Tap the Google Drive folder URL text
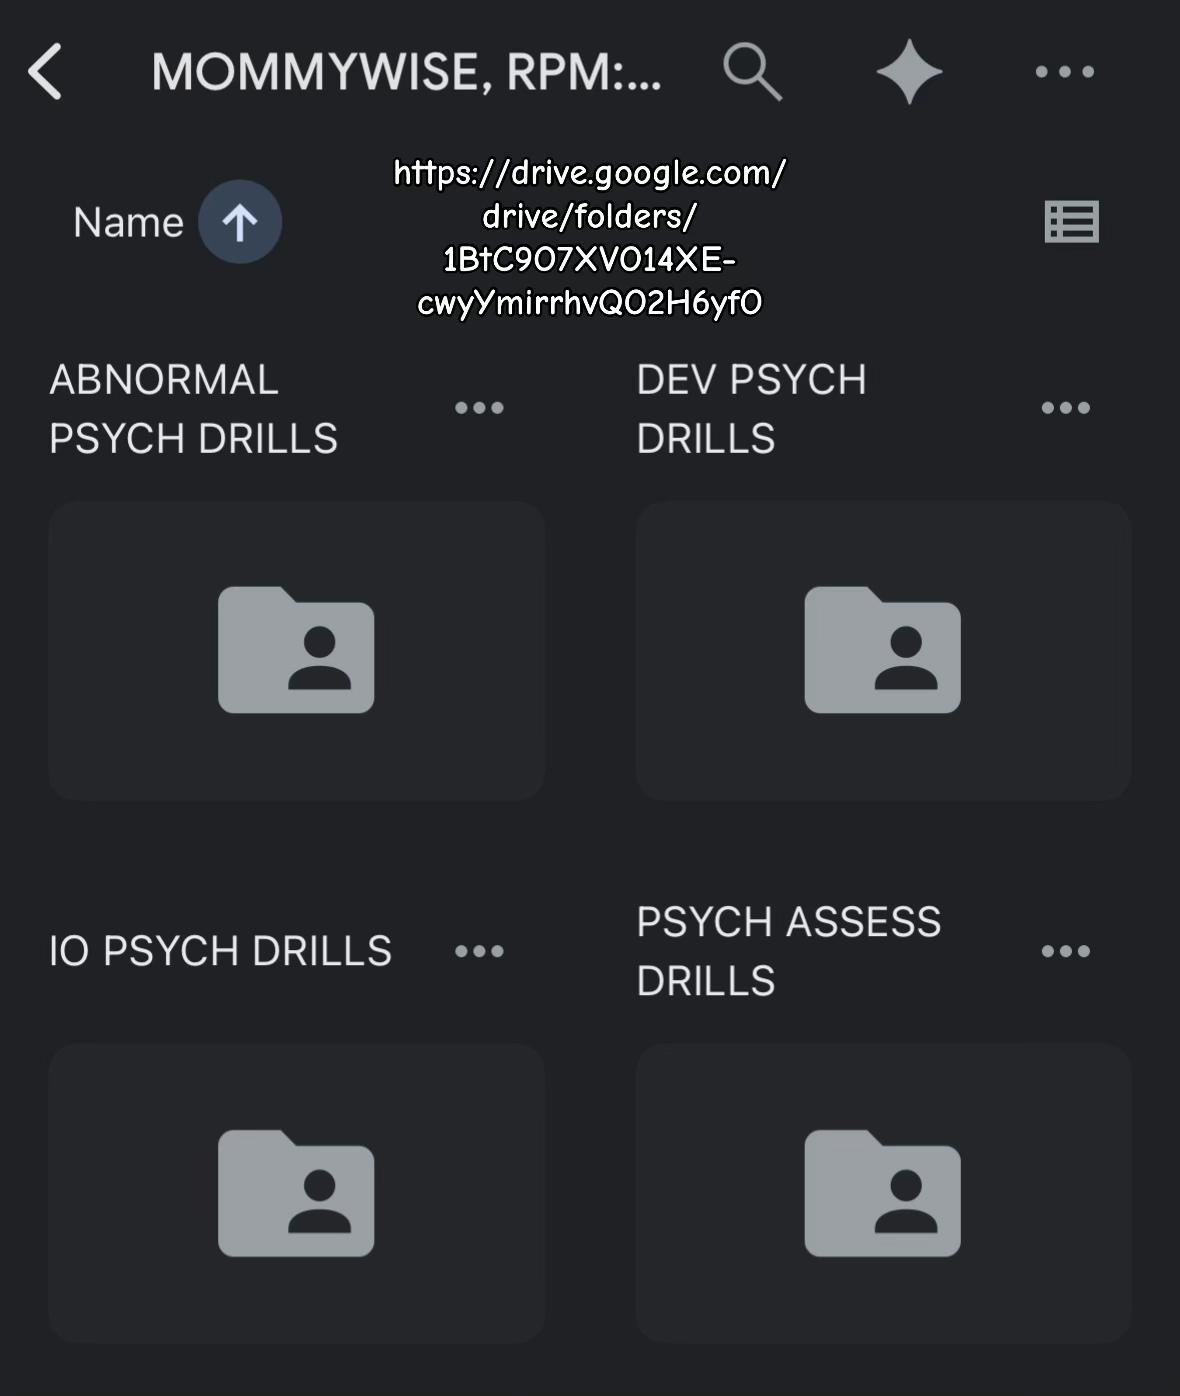 point(590,237)
